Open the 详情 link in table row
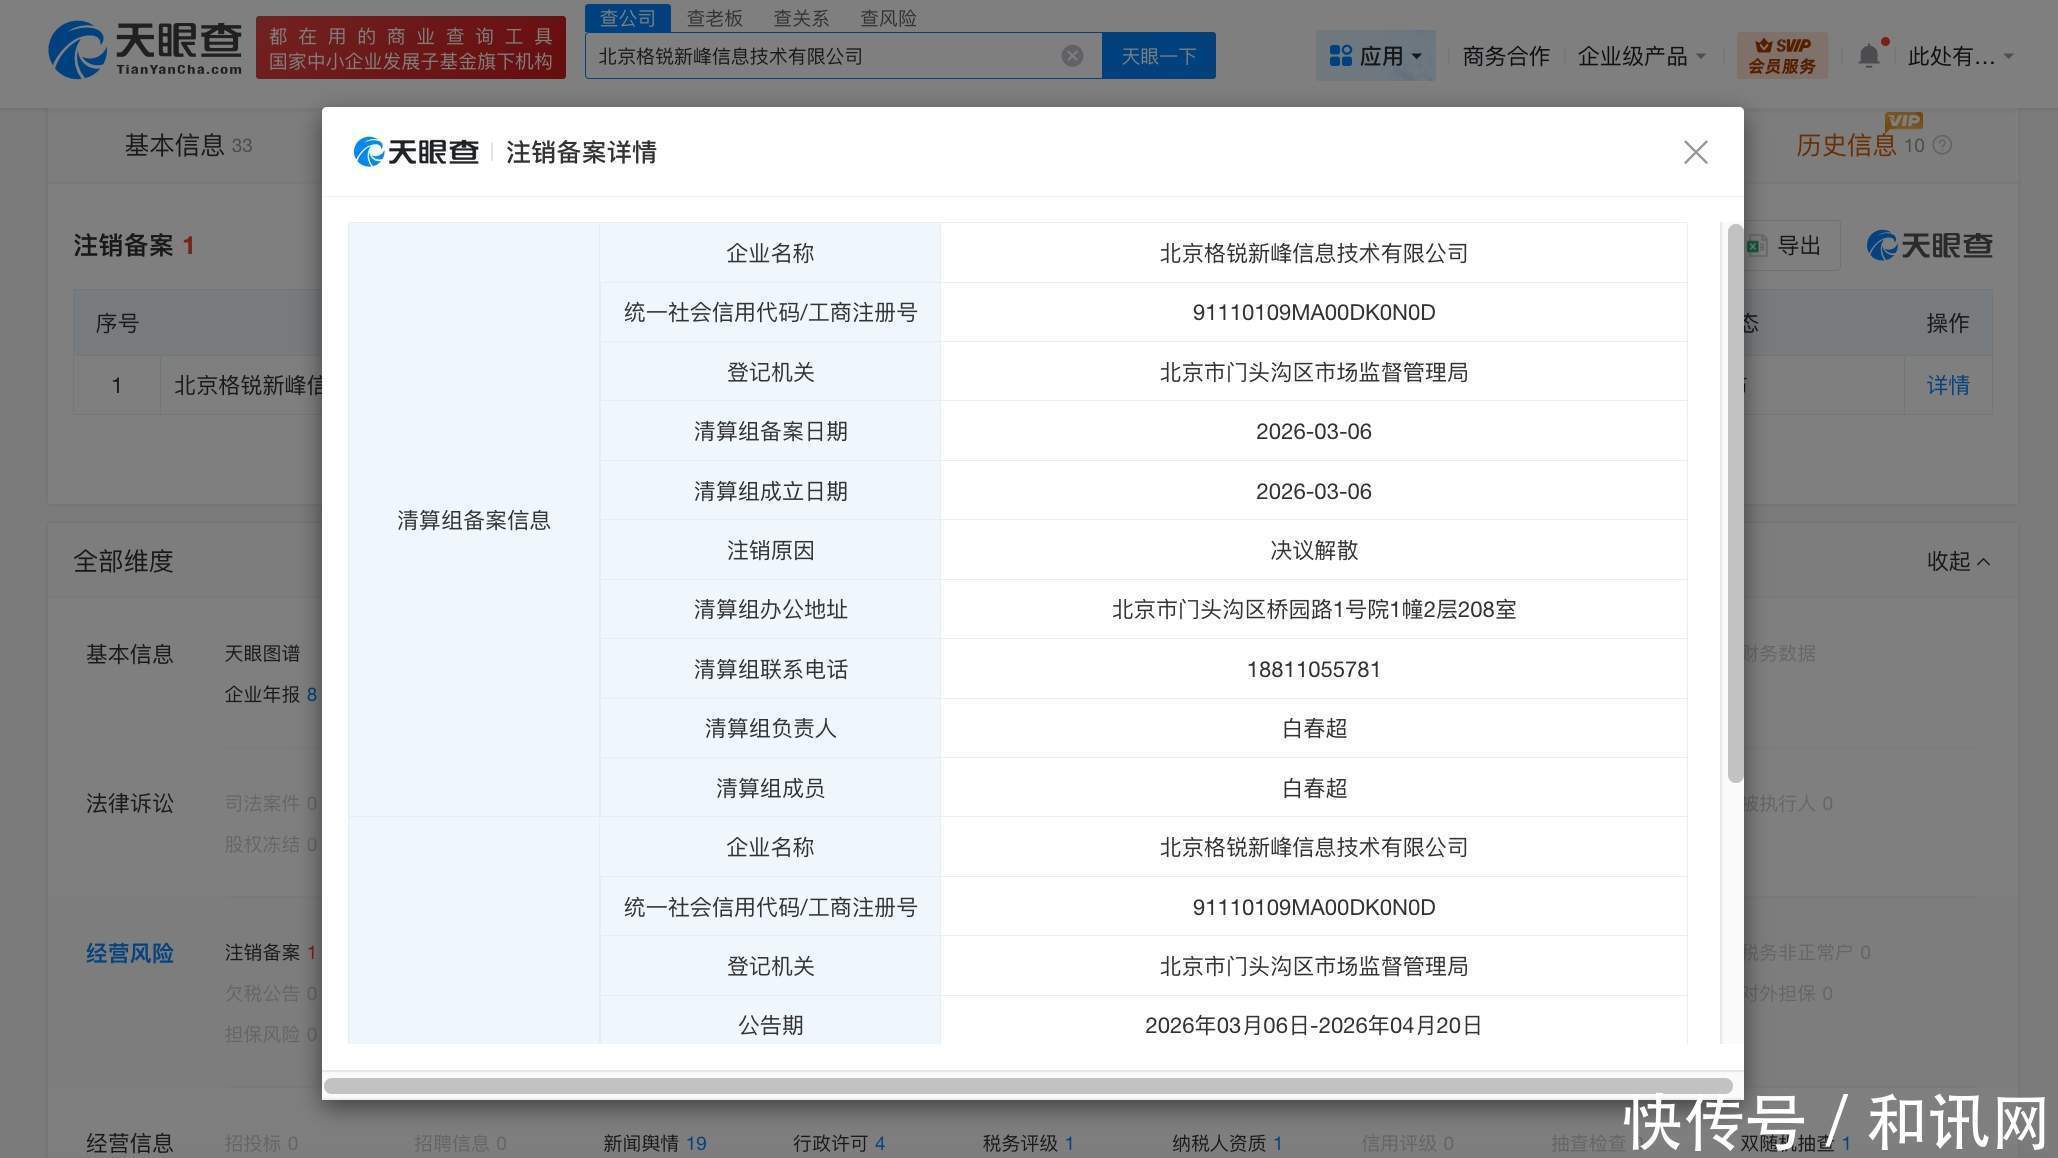Image resolution: width=2058 pixels, height=1158 pixels. click(x=1947, y=385)
